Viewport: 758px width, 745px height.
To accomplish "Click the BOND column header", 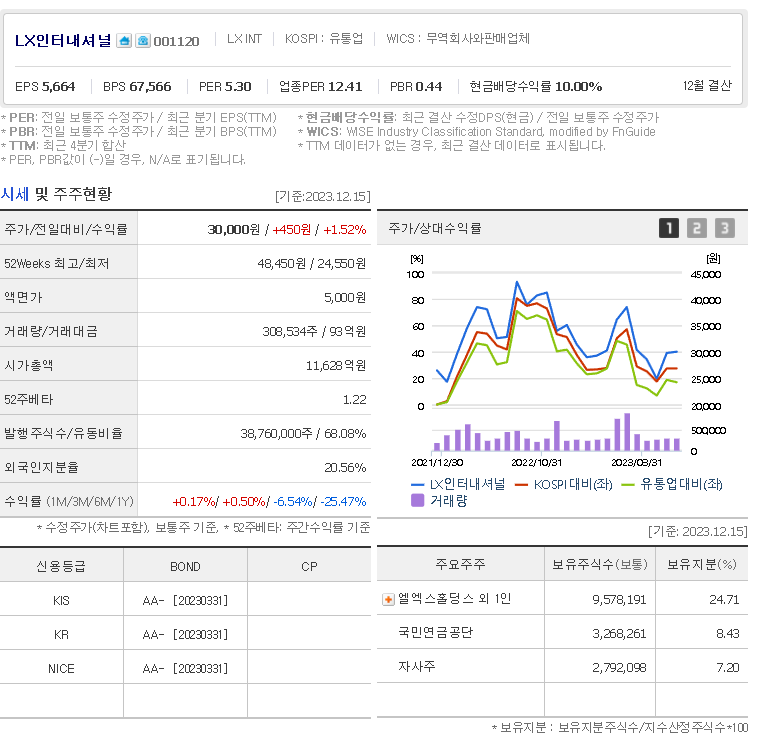I will point(185,566).
